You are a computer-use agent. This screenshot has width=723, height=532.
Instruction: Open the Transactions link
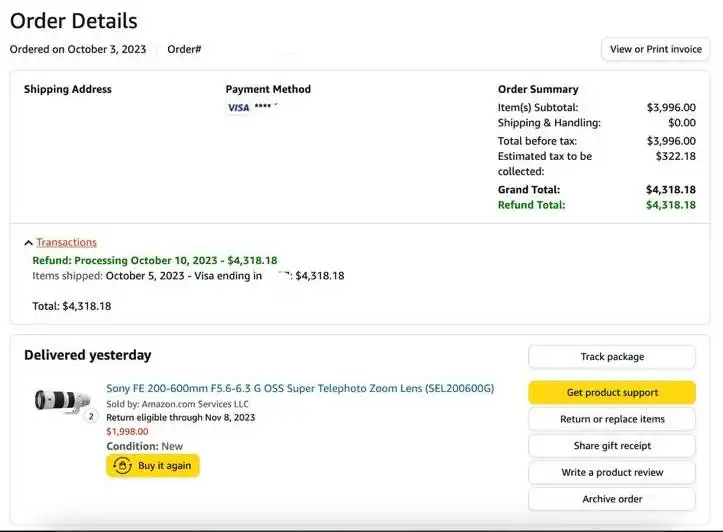(66, 242)
